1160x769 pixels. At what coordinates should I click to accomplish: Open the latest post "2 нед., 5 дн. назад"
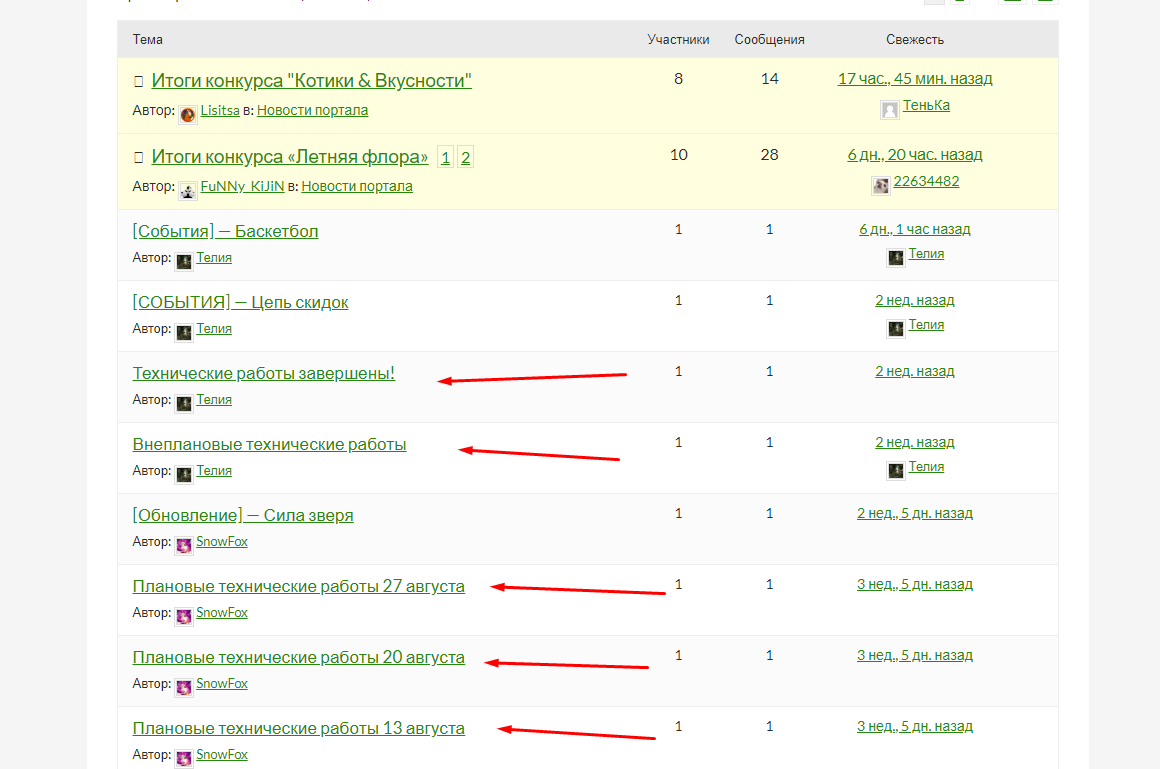pos(914,513)
